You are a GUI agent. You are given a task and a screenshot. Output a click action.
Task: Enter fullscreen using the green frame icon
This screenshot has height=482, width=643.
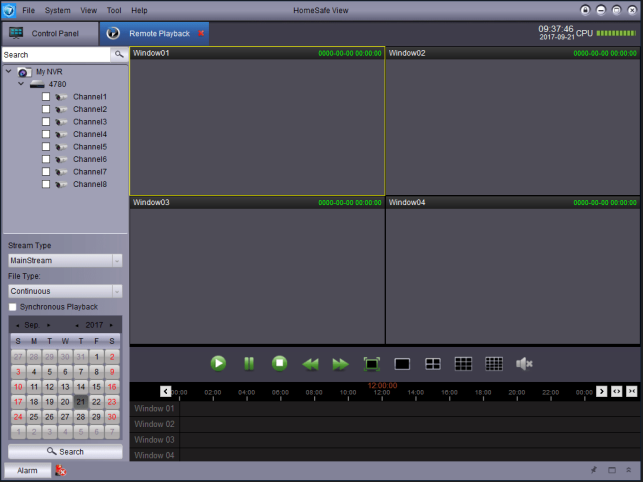click(371, 364)
